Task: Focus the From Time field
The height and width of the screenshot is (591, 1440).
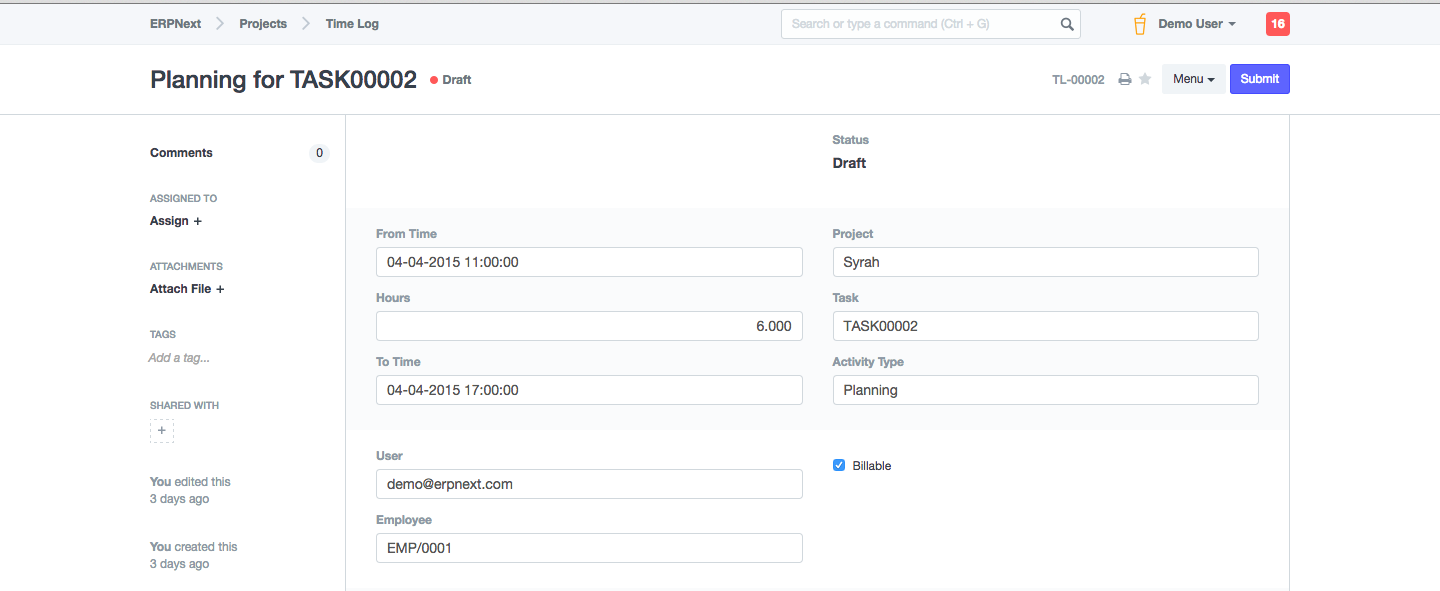Action: click(x=589, y=262)
